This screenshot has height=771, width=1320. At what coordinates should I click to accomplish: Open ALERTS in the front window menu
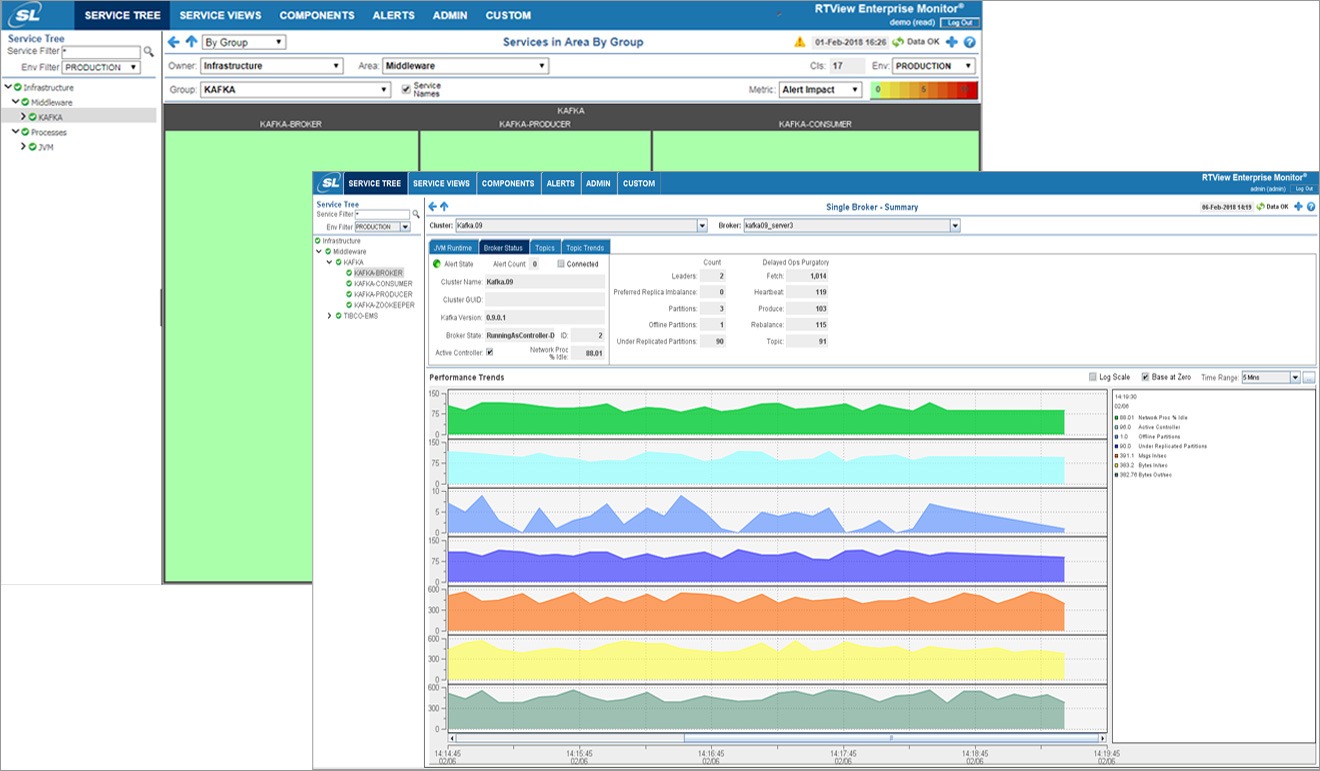[560, 183]
